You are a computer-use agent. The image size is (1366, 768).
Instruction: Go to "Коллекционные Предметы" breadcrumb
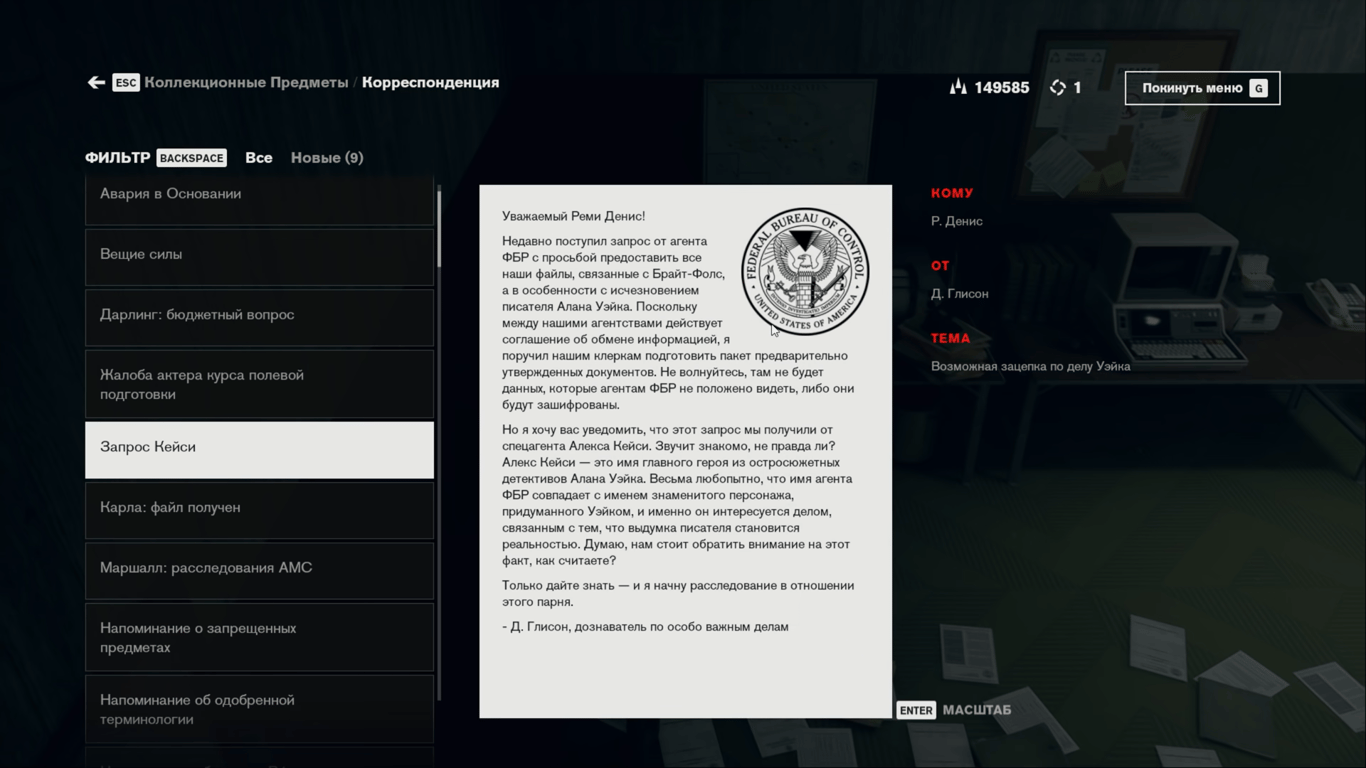(246, 83)
